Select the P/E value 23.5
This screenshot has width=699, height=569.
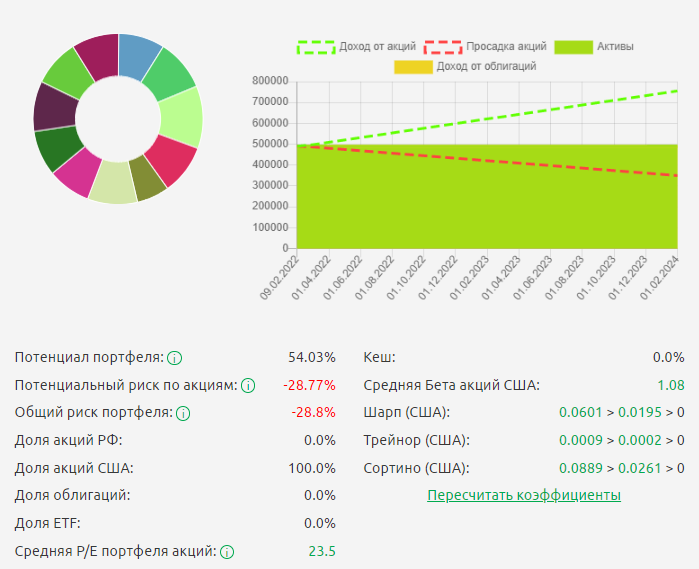(322, 551)
